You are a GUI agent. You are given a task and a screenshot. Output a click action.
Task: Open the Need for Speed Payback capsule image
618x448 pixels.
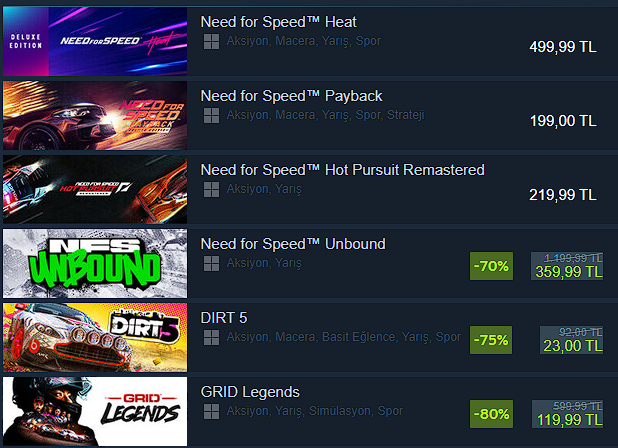[95, 115]
